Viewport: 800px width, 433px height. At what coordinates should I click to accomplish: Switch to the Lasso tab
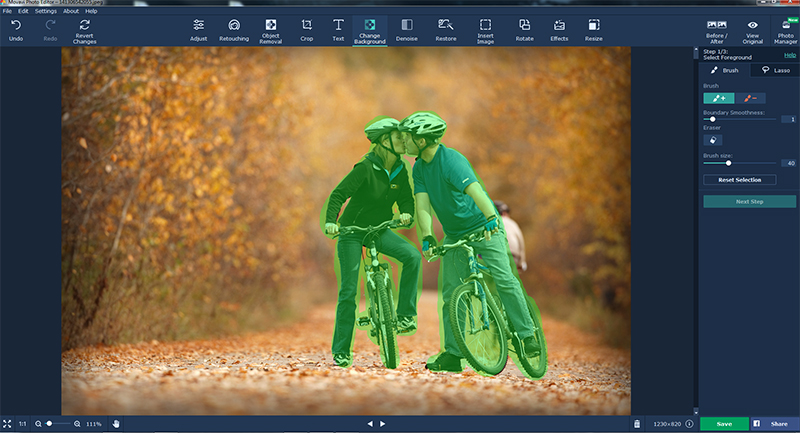[775, 70]
